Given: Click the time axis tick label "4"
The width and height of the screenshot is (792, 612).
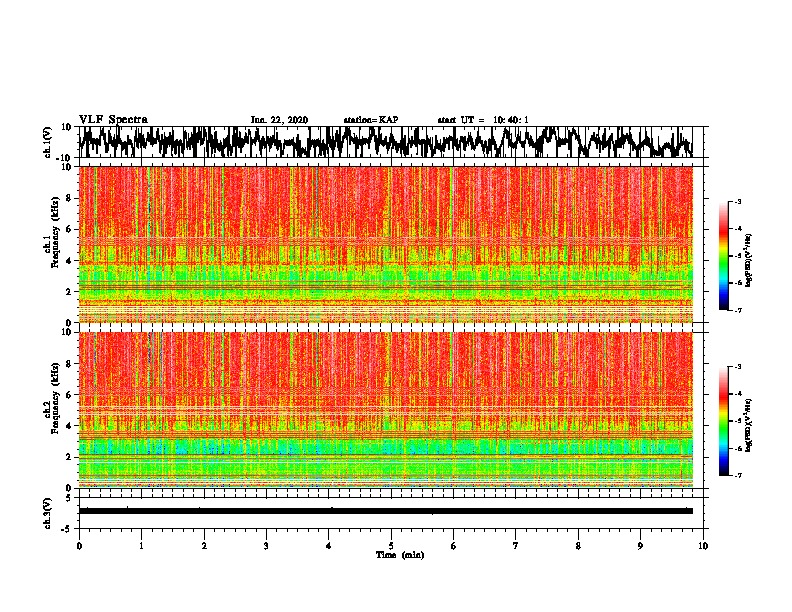Looking at the screenshot, I should 329,546.
